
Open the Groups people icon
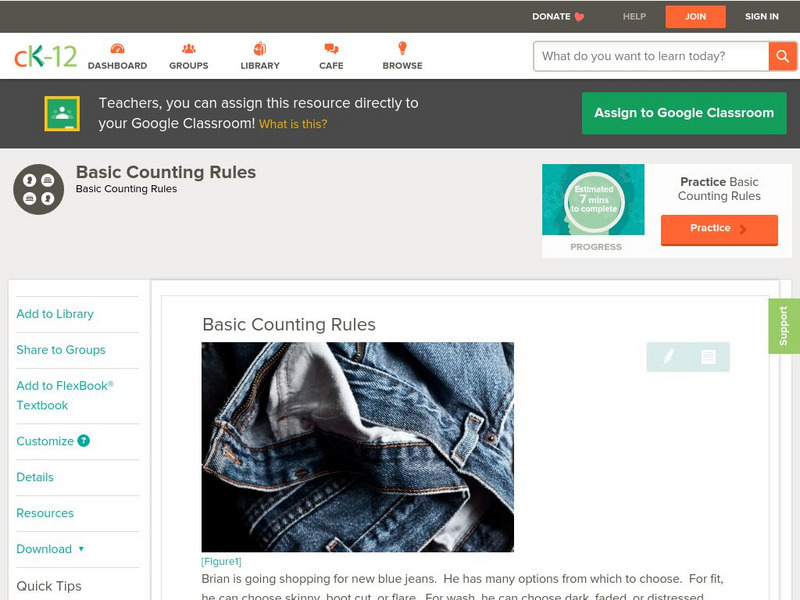pyautogui.click(x=189, y=48)
